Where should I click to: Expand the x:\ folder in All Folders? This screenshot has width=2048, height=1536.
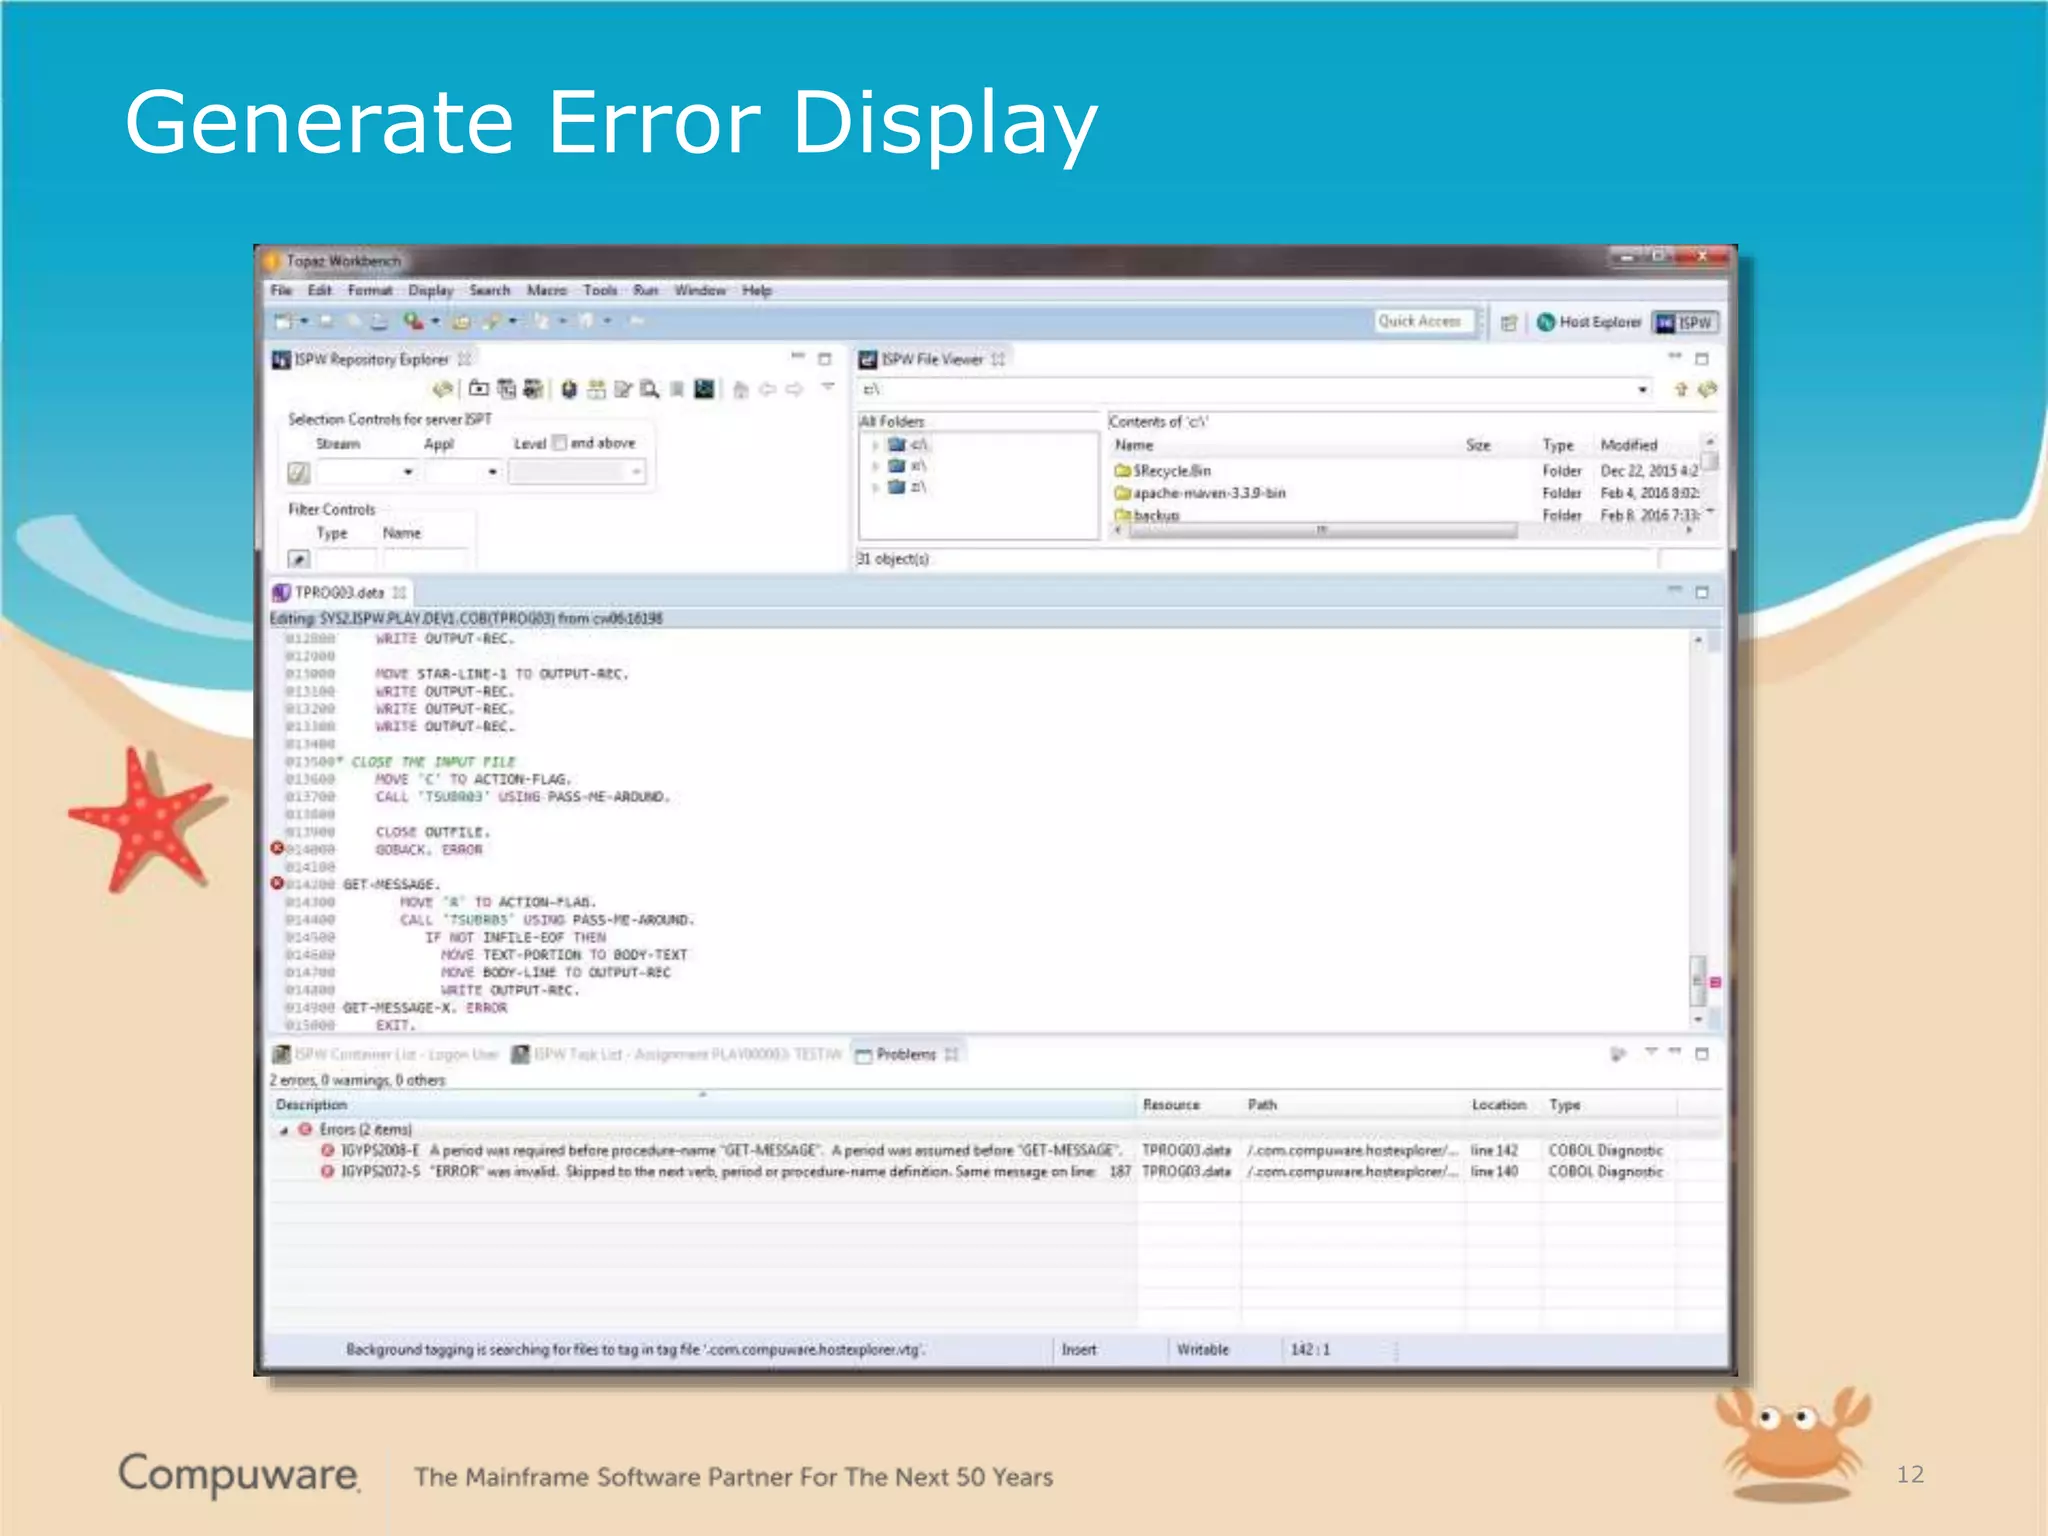pos(876,466)
